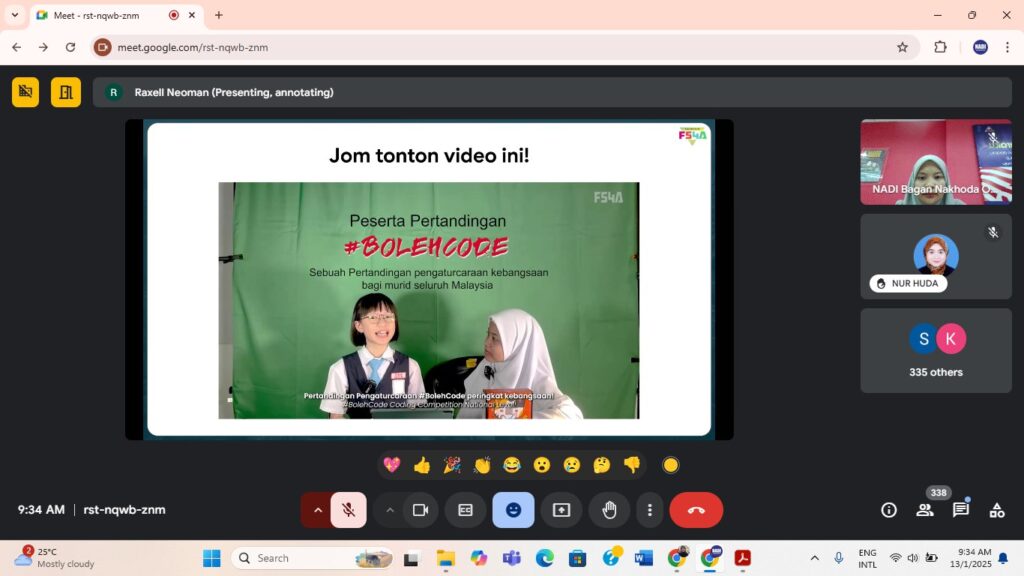Screen dimensions: 1024x576
Task: Open the meeting details info panel
Action: coord(889,510)
